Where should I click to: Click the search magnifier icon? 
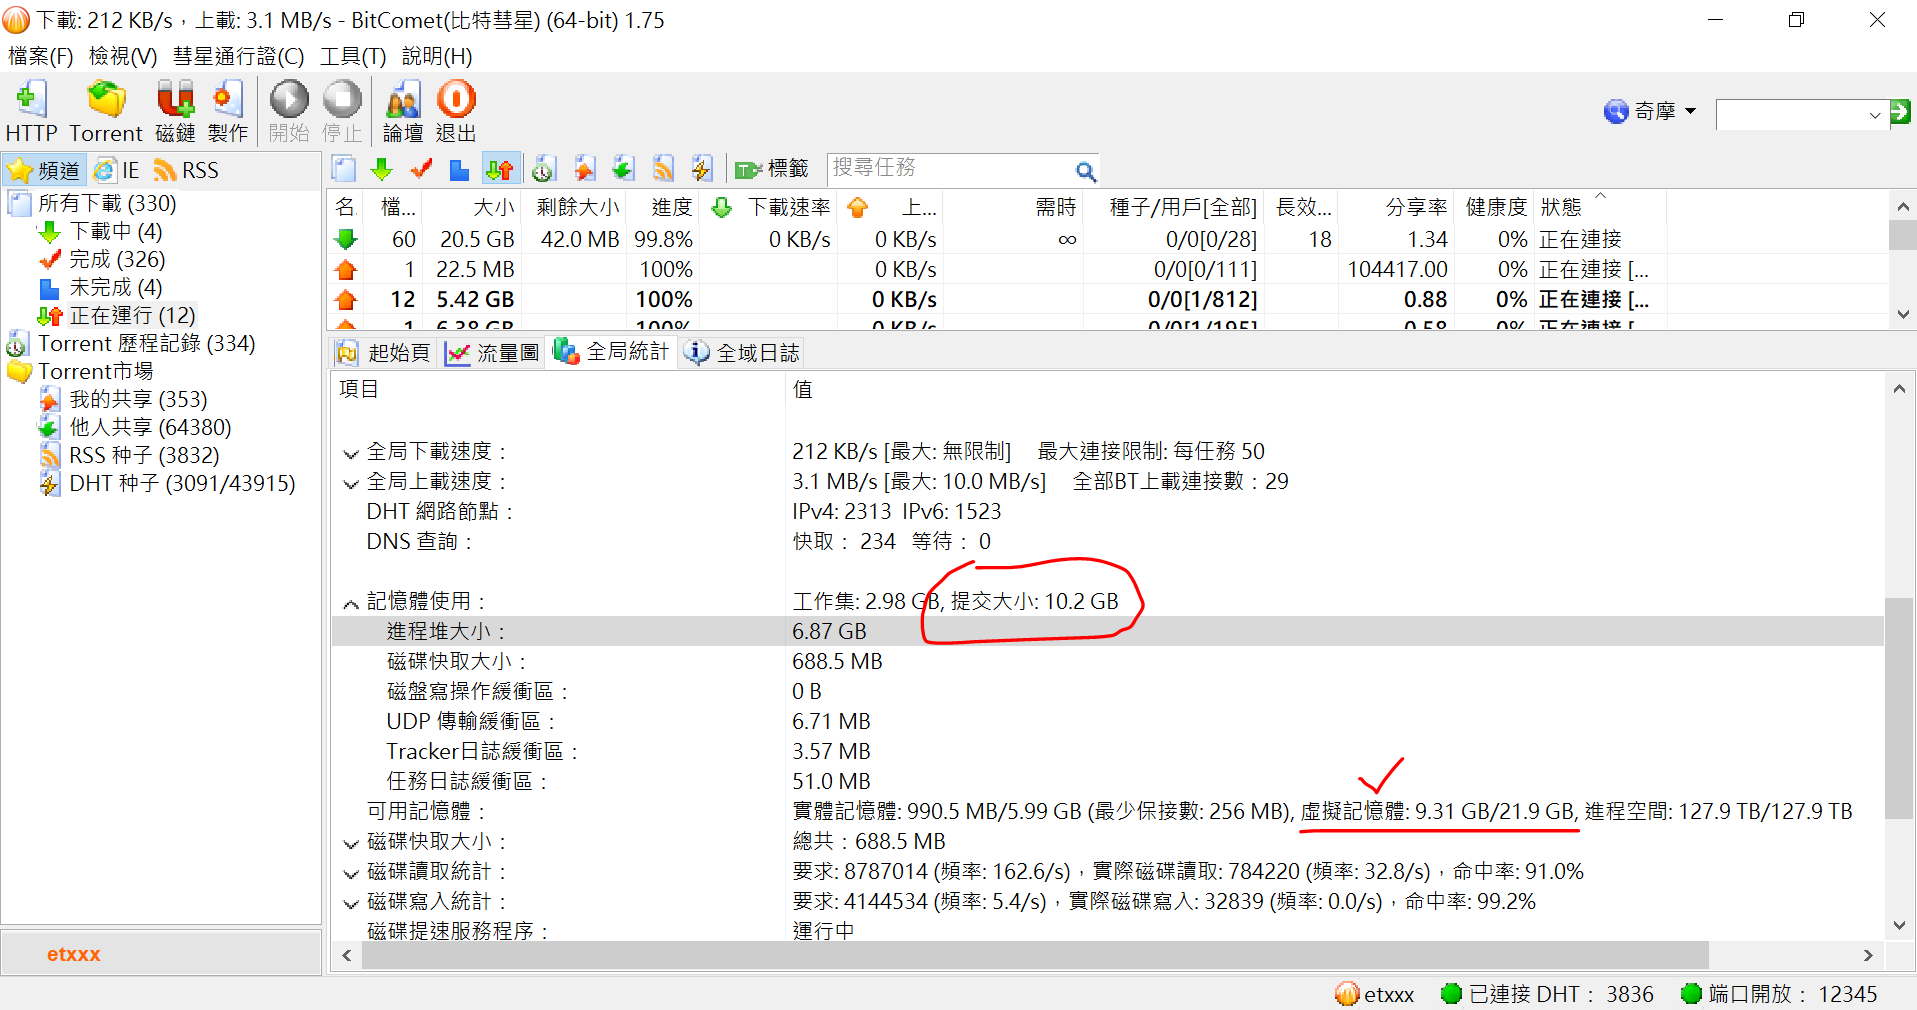tap(1085, 171)
